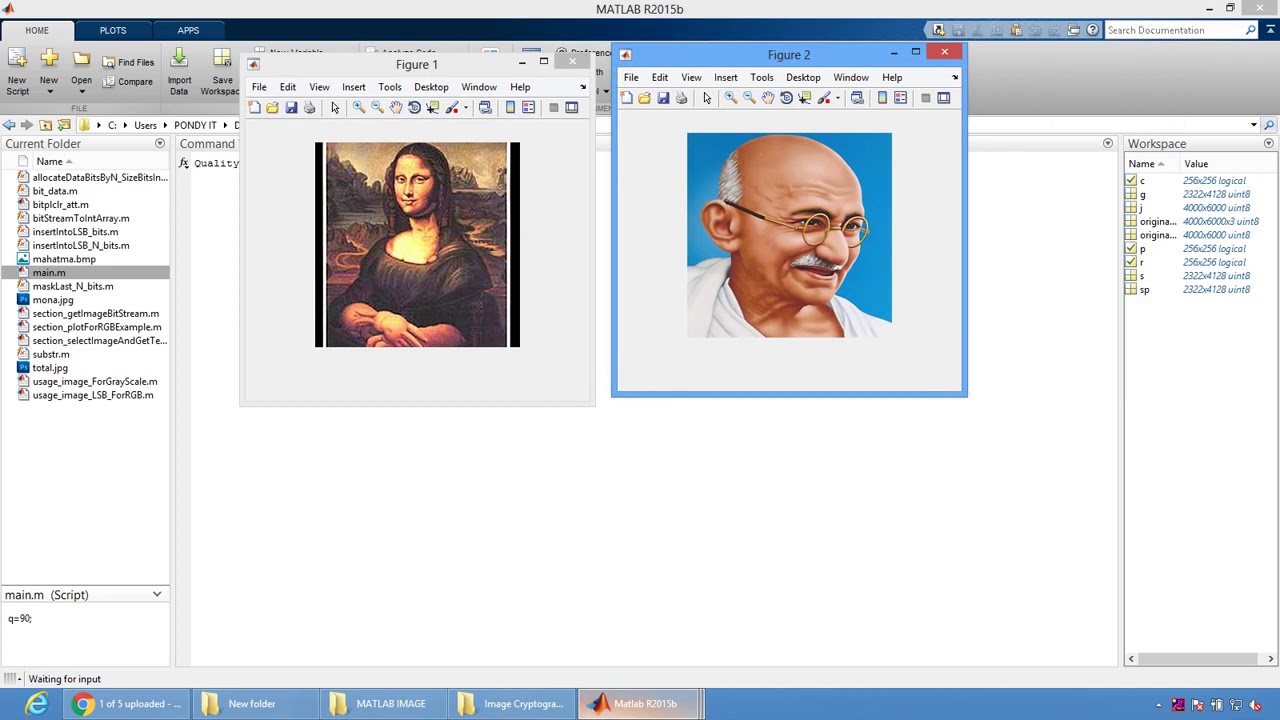Open Brush color dropdown in Figure 2
1280x720 pixels.
(837, 98)
